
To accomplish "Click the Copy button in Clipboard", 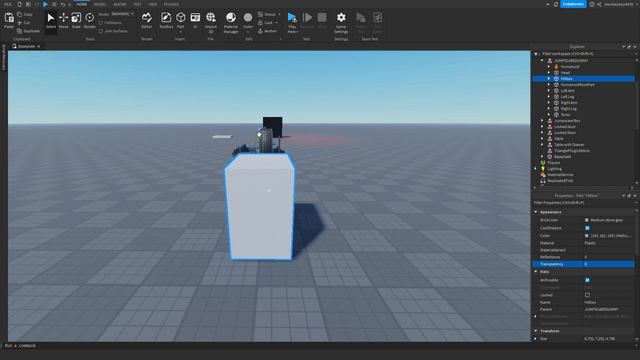I will pos(25,14).
